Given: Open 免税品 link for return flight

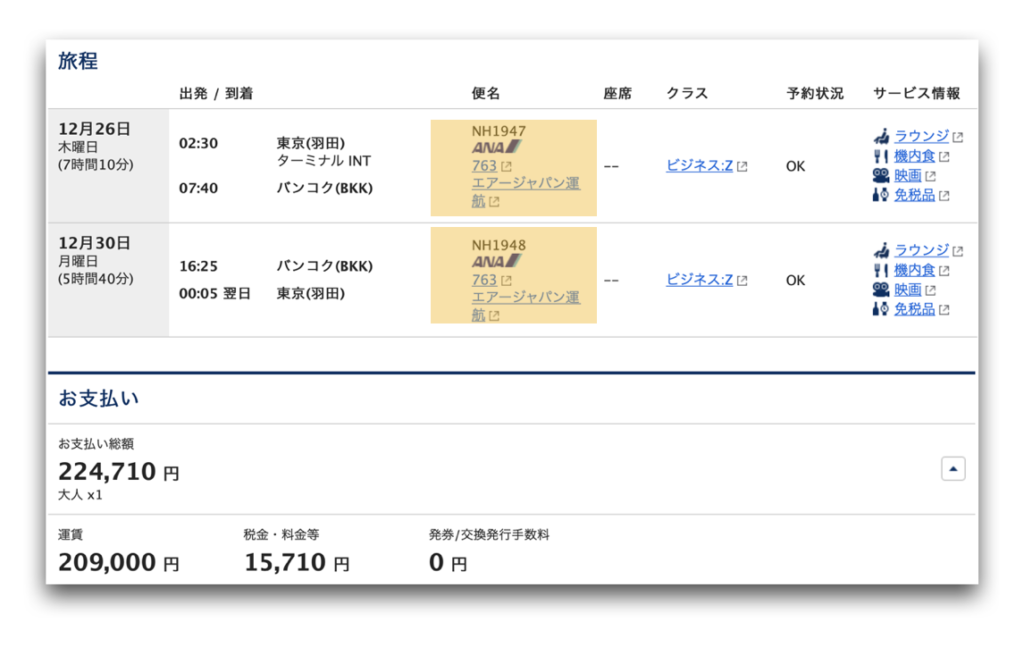Looking at the screenshot, I should coord(914,309).
